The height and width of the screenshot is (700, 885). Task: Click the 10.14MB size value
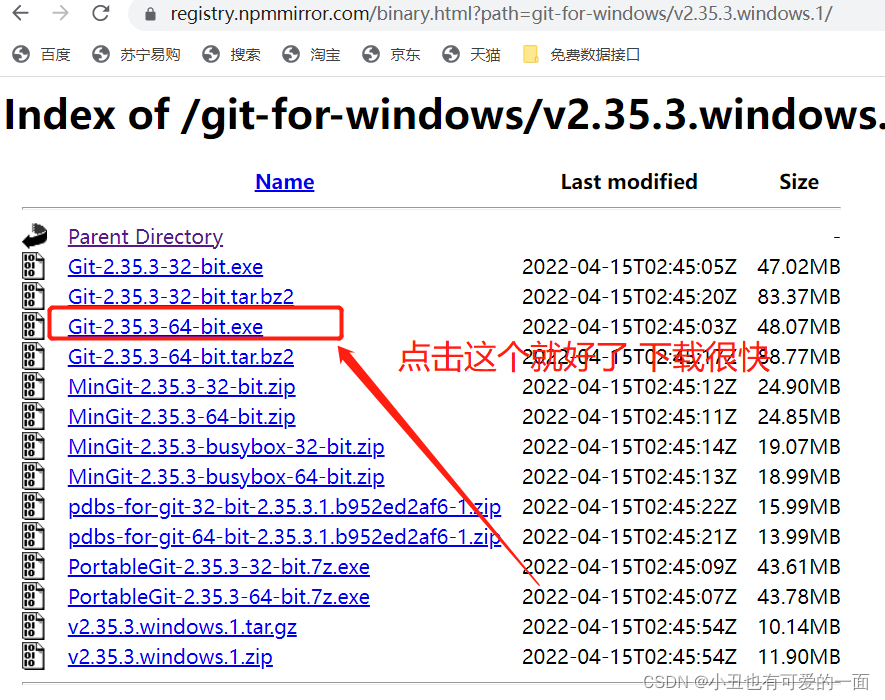coord(799,627)
